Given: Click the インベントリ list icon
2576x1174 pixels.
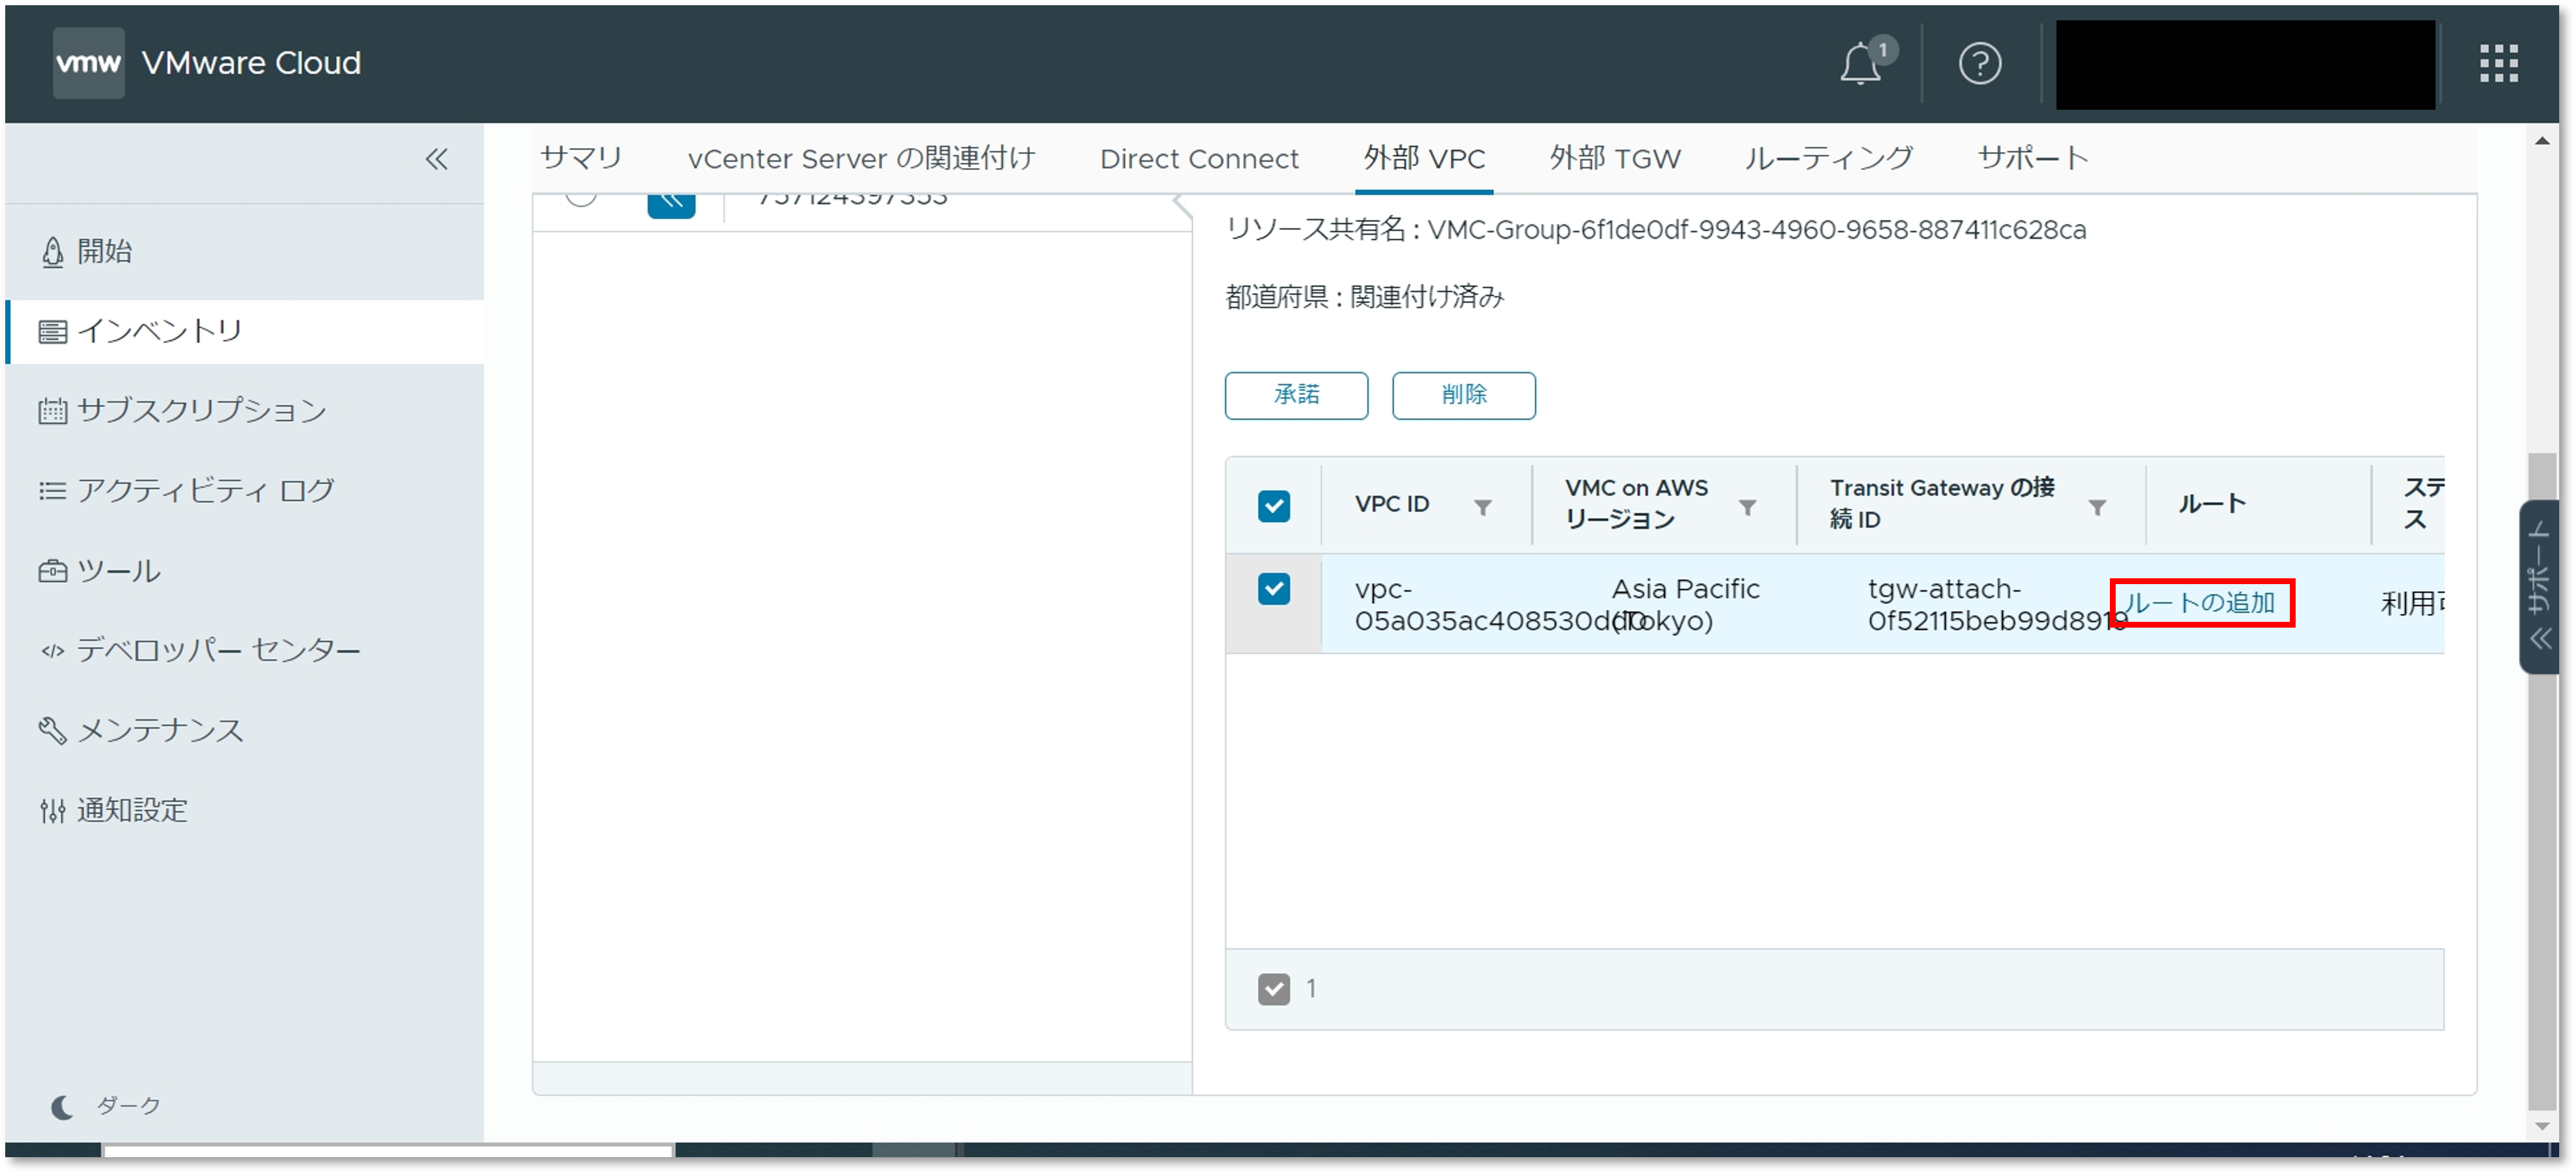Looking at the screenshot, I should 52,332.
